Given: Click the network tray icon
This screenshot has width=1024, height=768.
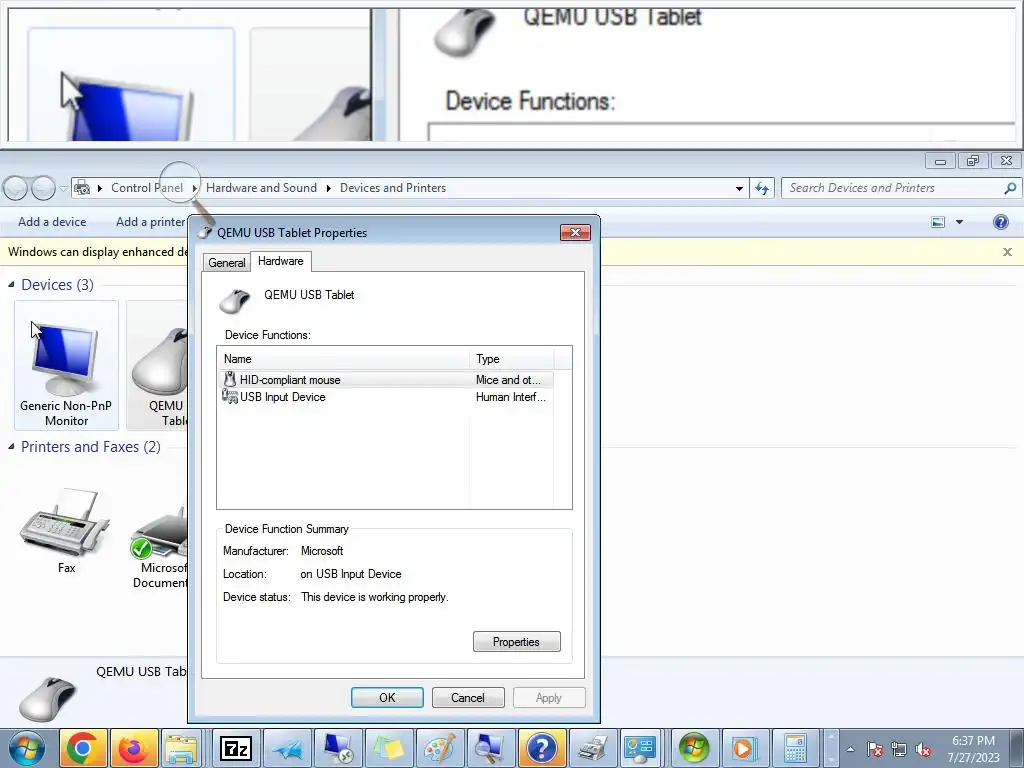Looking at the screenshot, I should [x=899, y=749].
